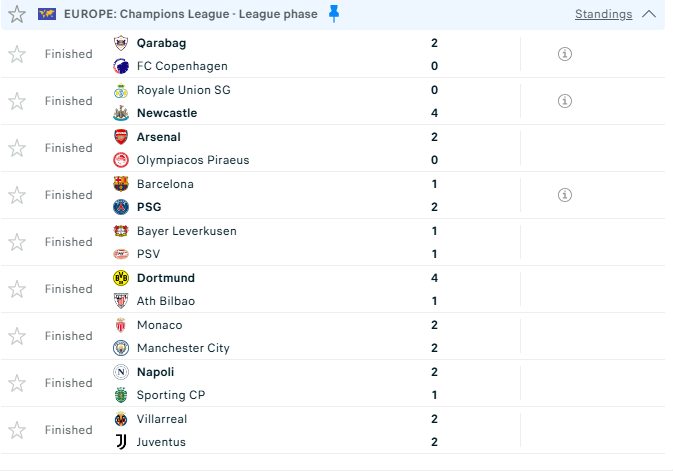Screen dimensions: 673x471
Task: Favorite the Arsenal vs Olympiacos match star
Action: pyautogui.click(x=16, y=148)
